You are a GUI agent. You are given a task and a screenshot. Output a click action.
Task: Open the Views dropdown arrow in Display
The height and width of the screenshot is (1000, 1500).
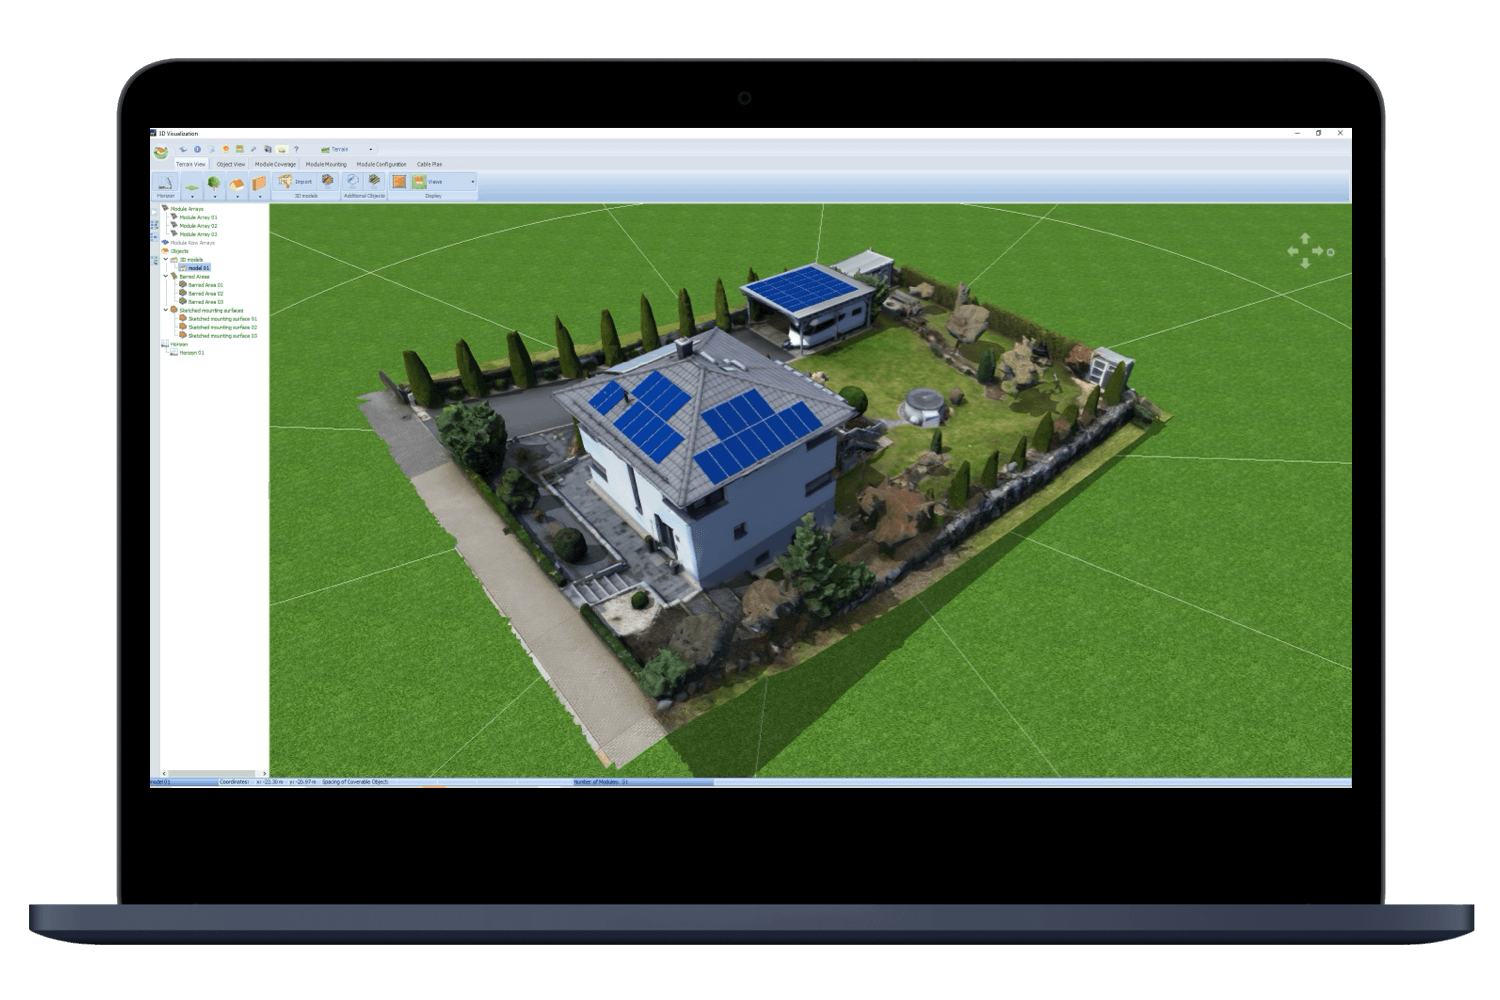(x=473, y=182)
